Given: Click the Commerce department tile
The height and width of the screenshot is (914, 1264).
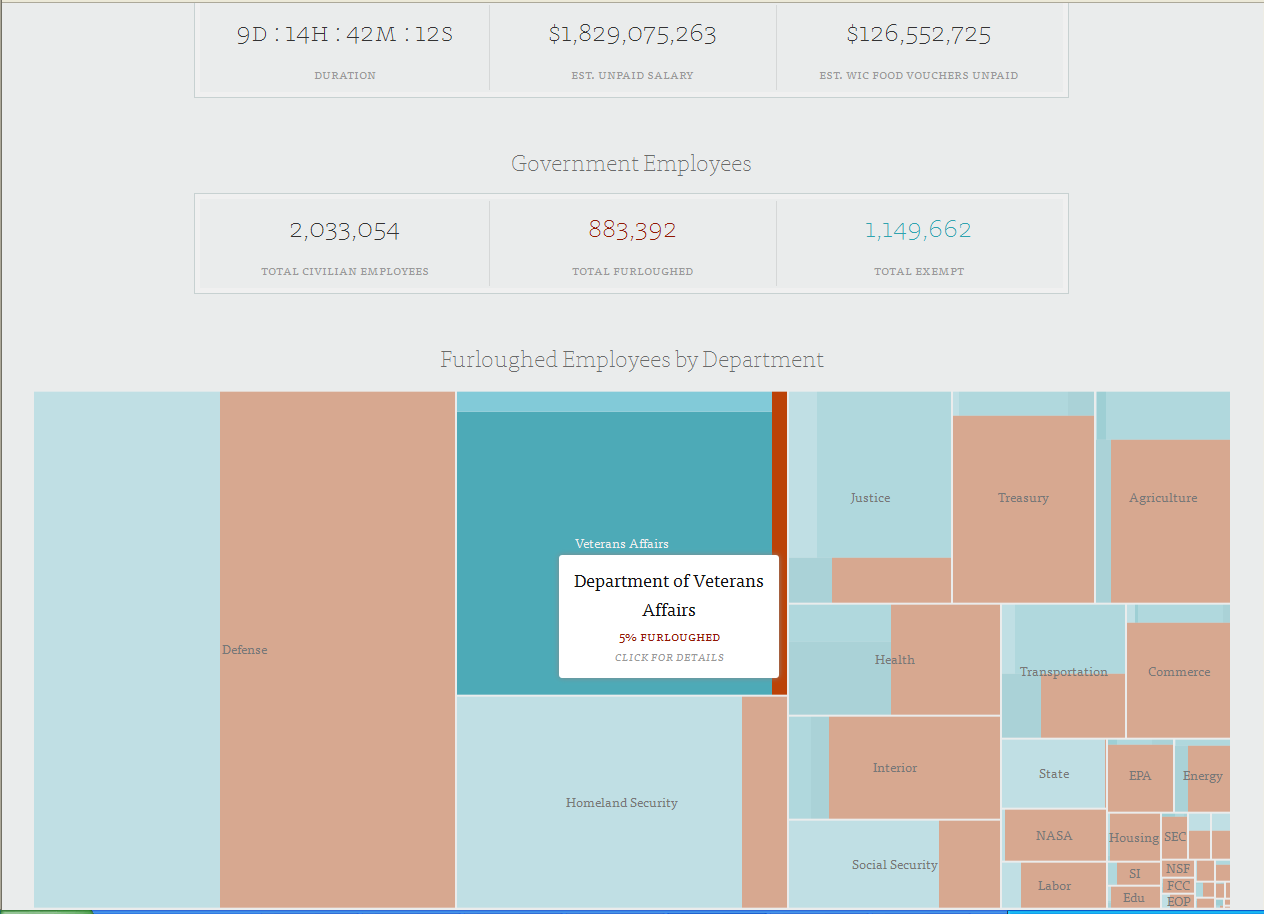Looking at the screenshot, I should (x=1179, y=672).
